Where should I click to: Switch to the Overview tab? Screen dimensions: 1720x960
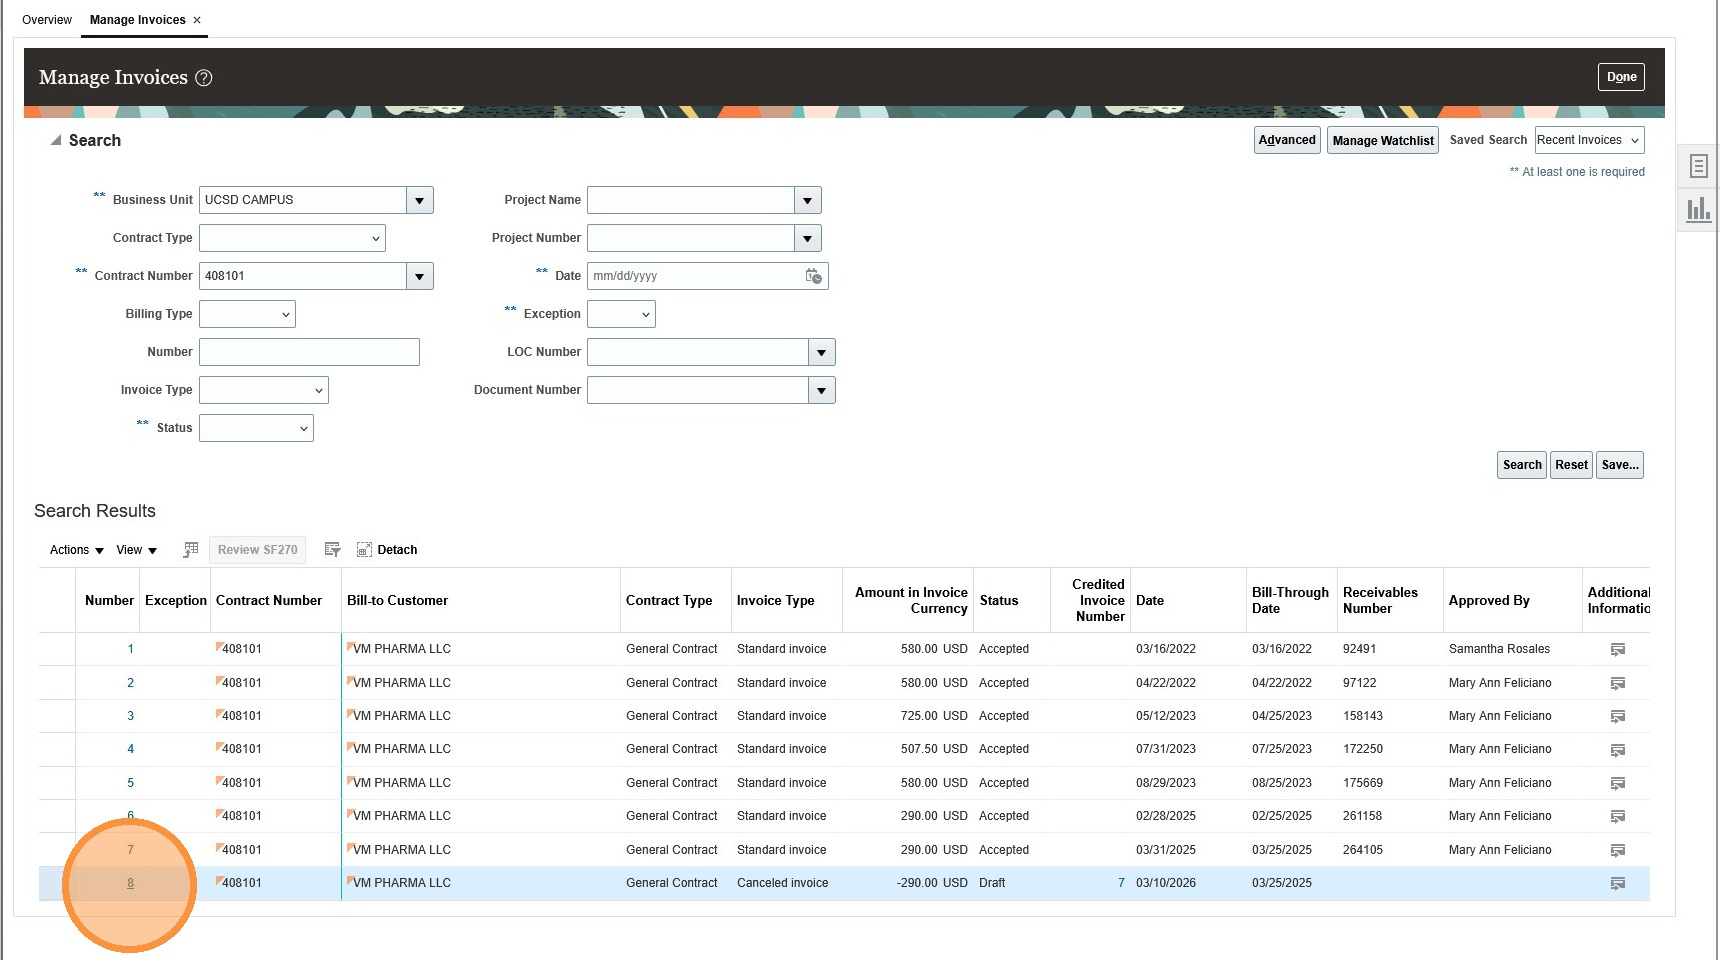[47, 20]
